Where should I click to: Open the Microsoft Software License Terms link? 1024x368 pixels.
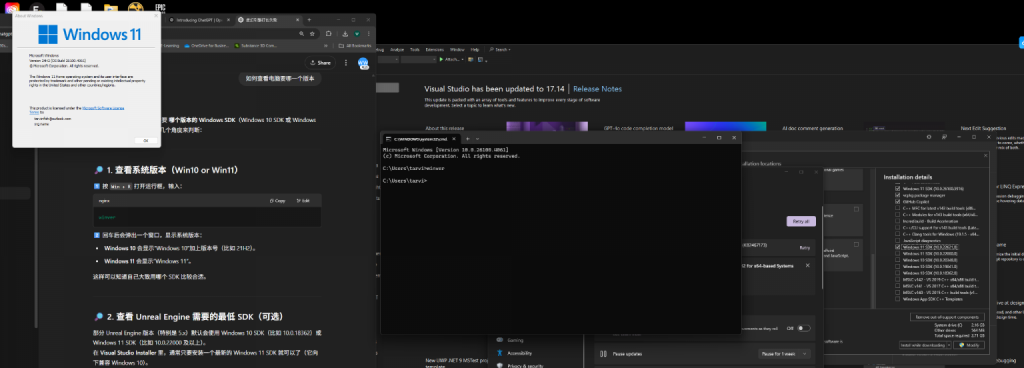[x=103, y=109]
